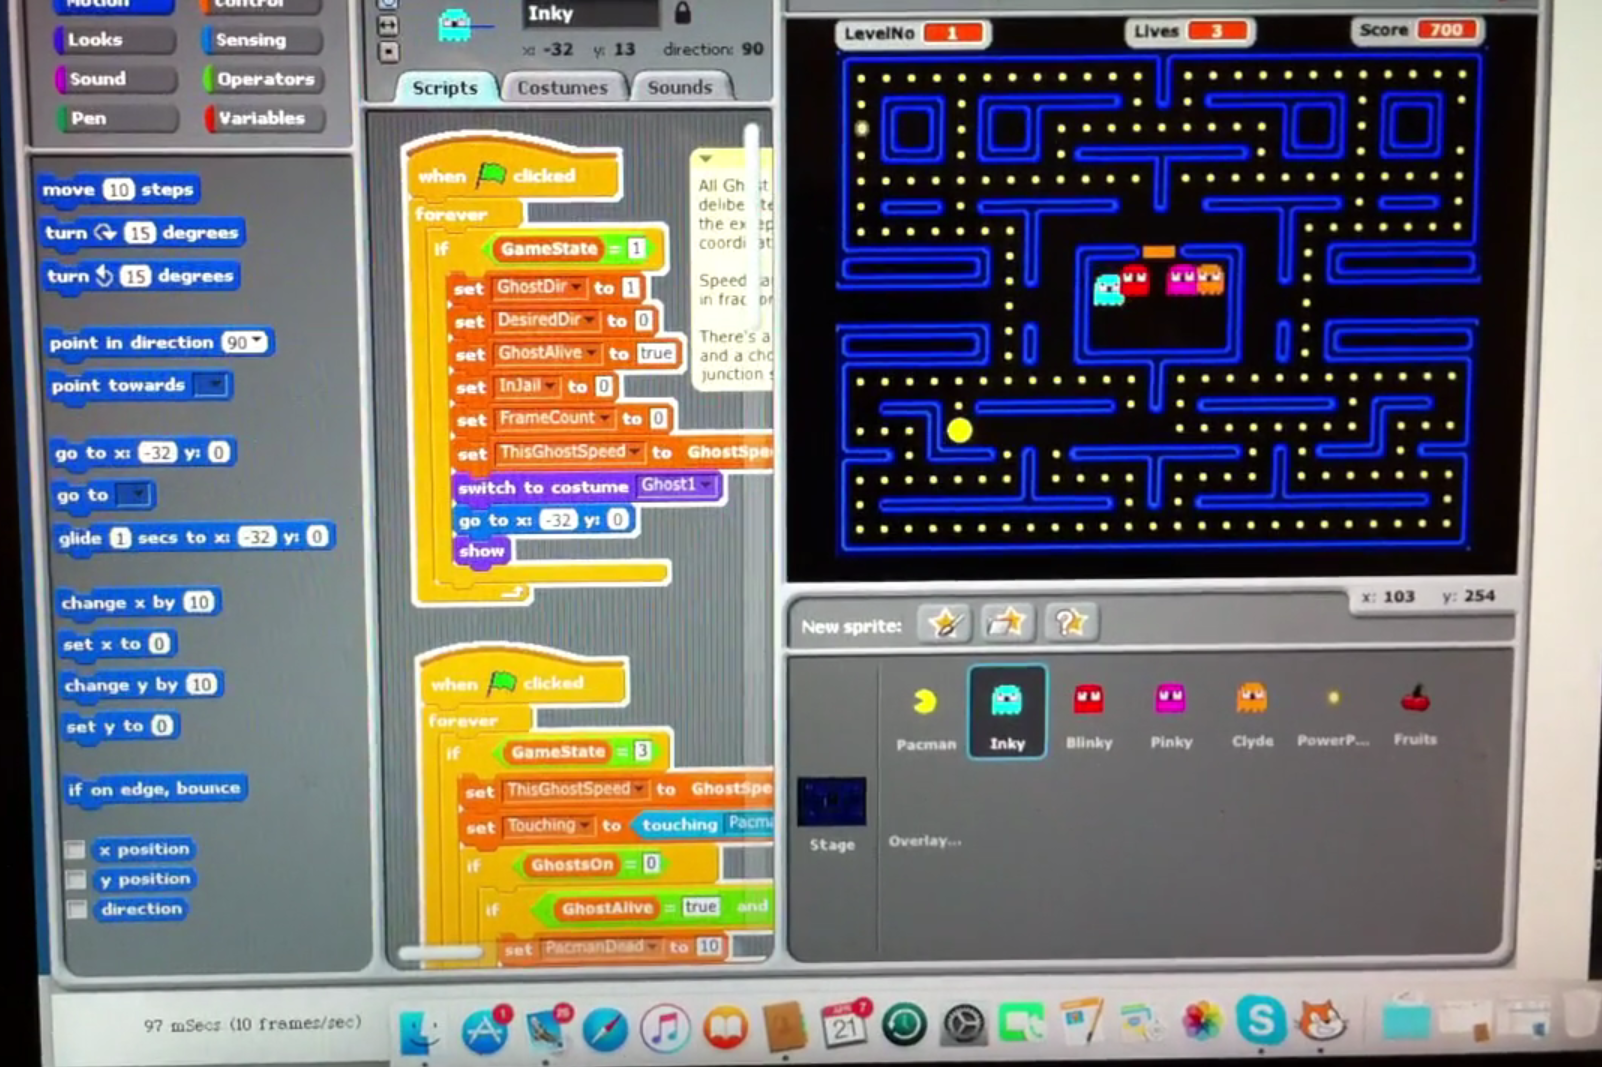Open the DesiredDir variable dropdown

(x=590, y=320)
